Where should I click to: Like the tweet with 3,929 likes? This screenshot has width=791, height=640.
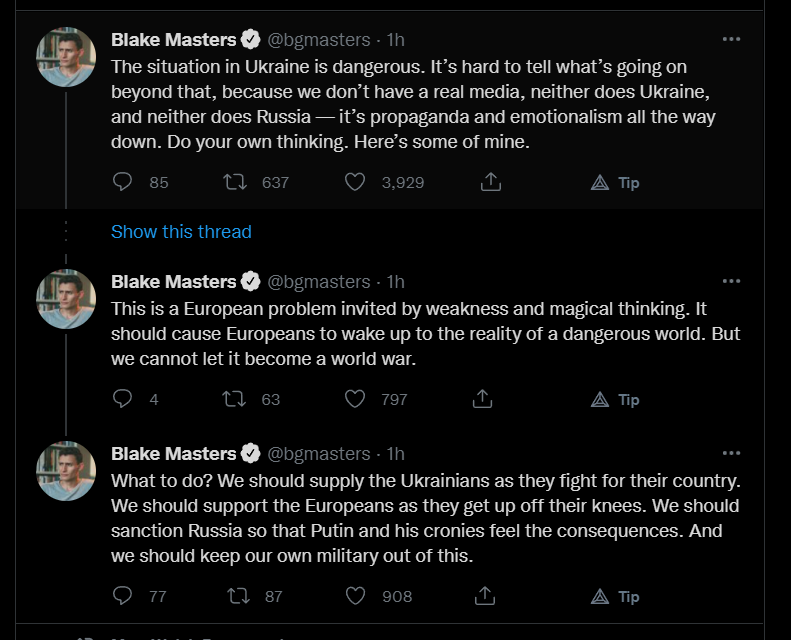[355, 182]
